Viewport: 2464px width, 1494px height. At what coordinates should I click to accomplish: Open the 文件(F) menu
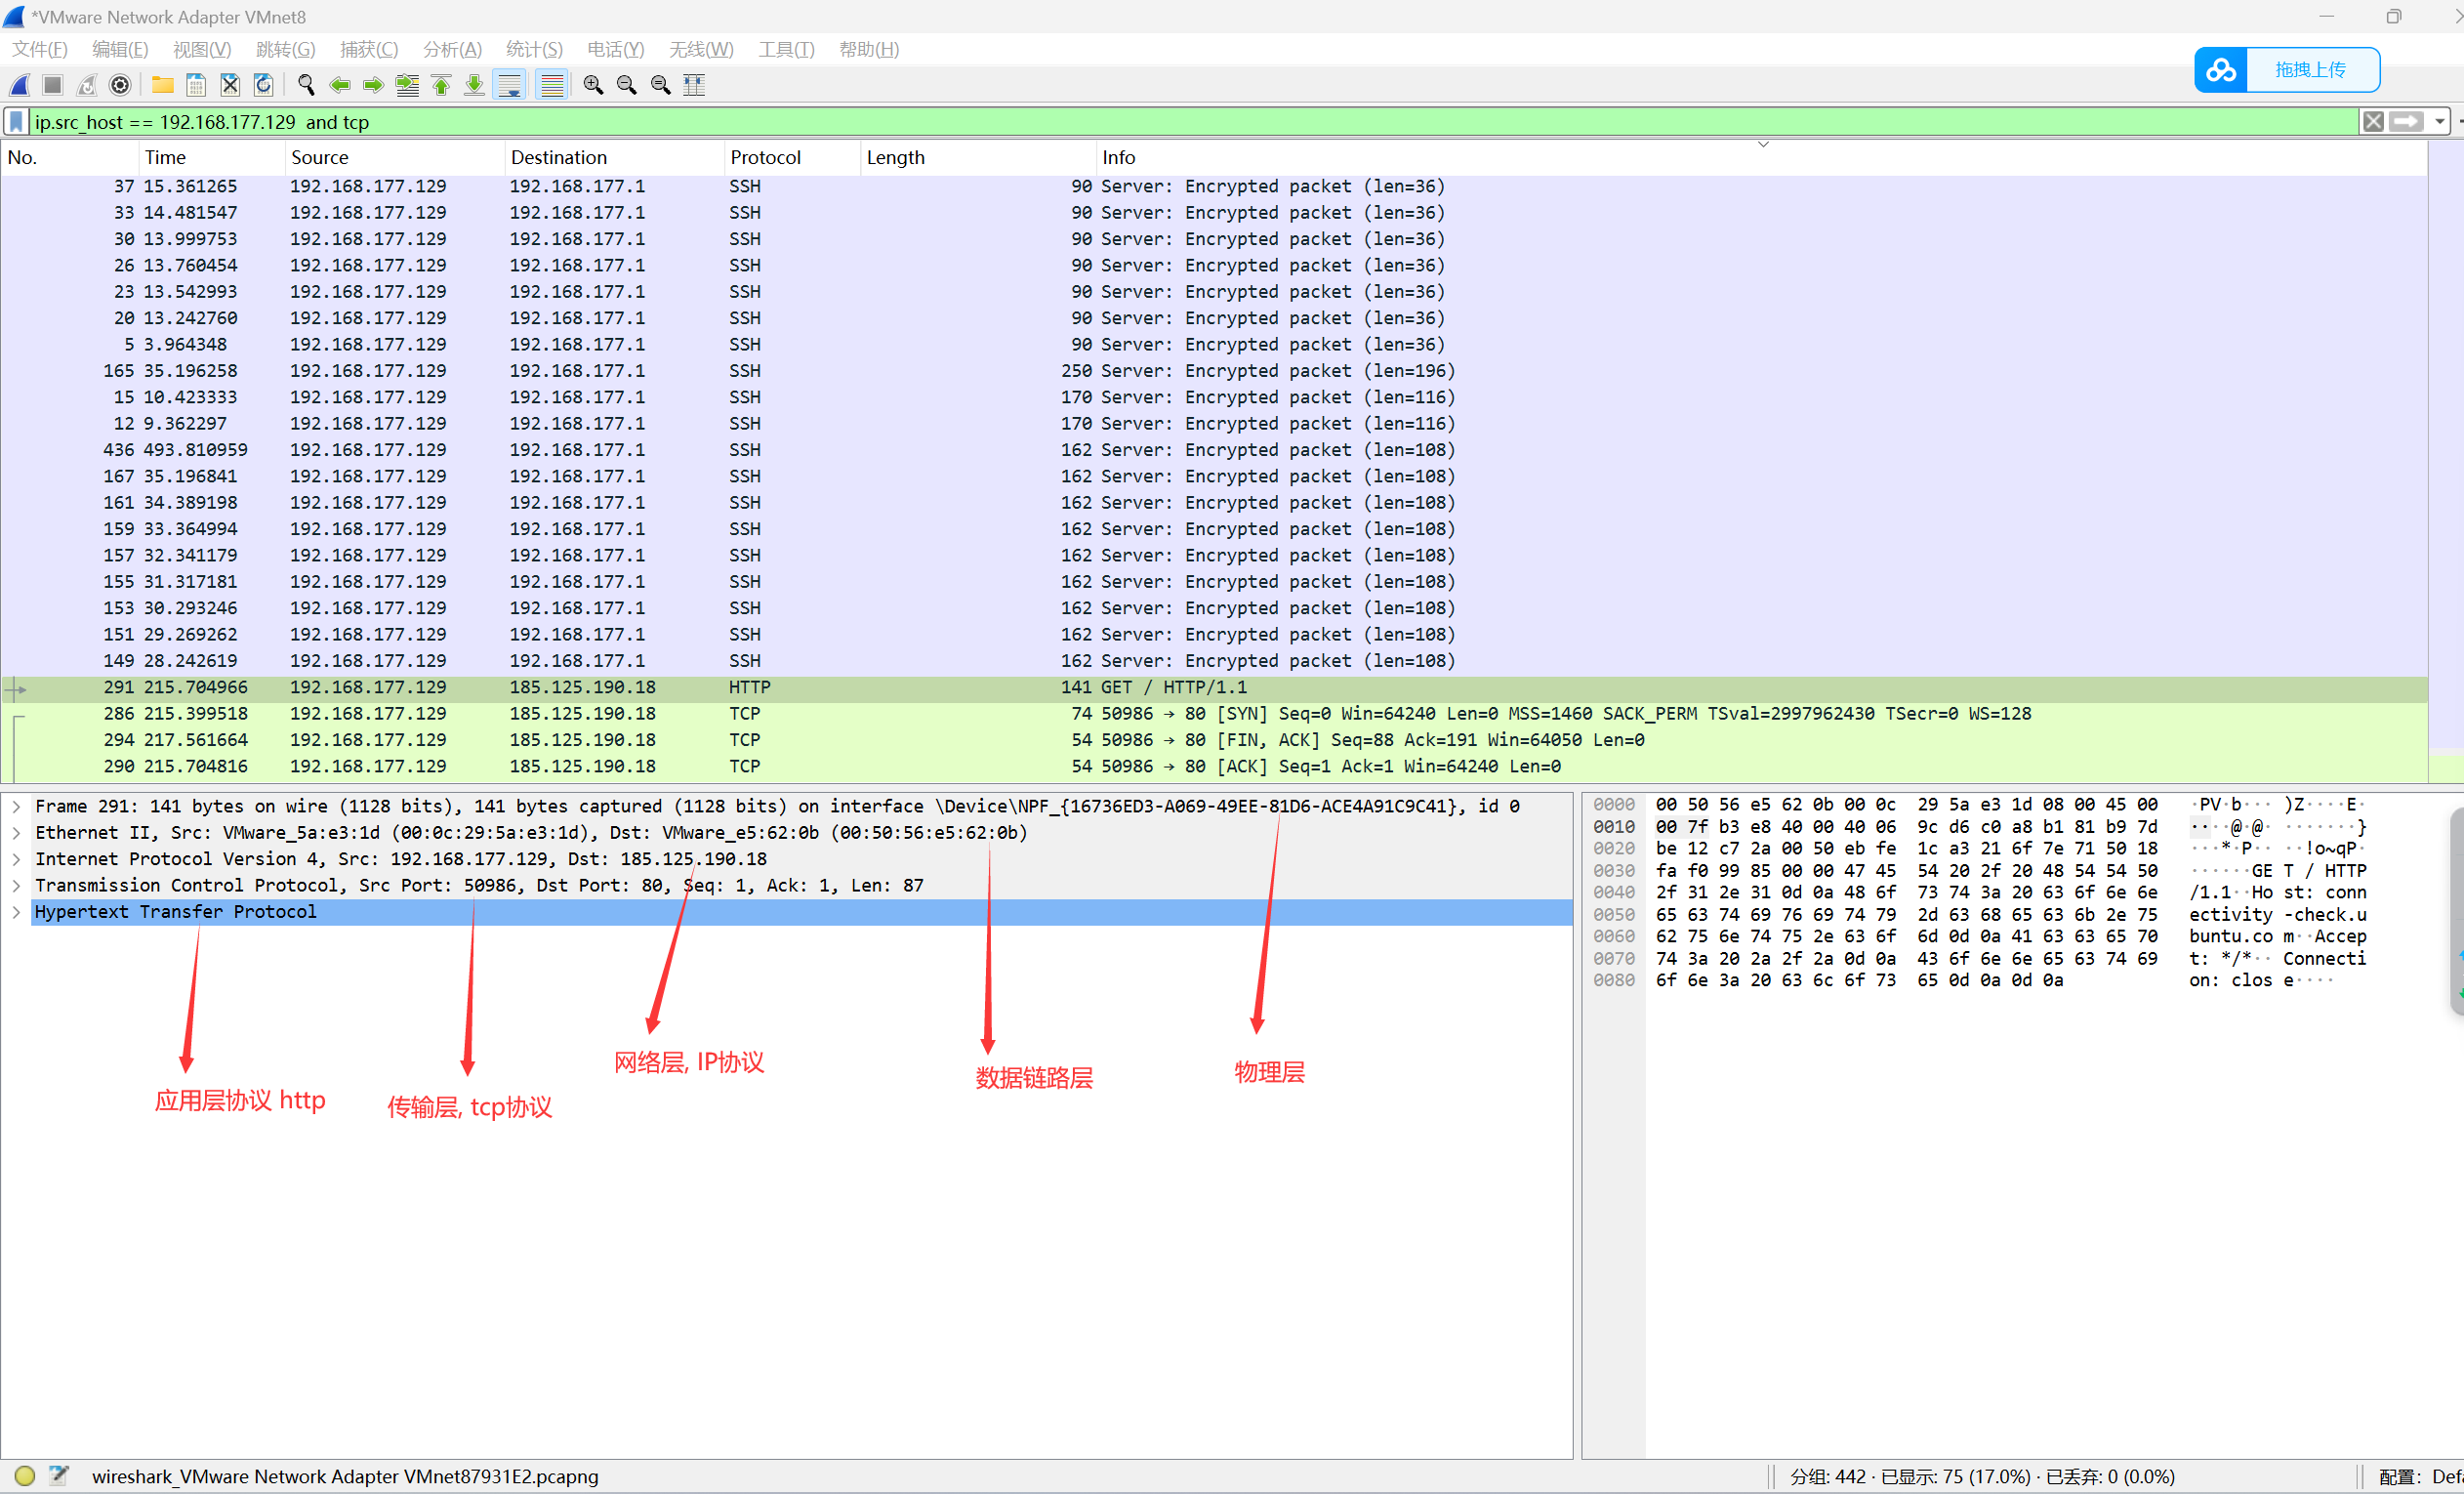tap(40, 49)
